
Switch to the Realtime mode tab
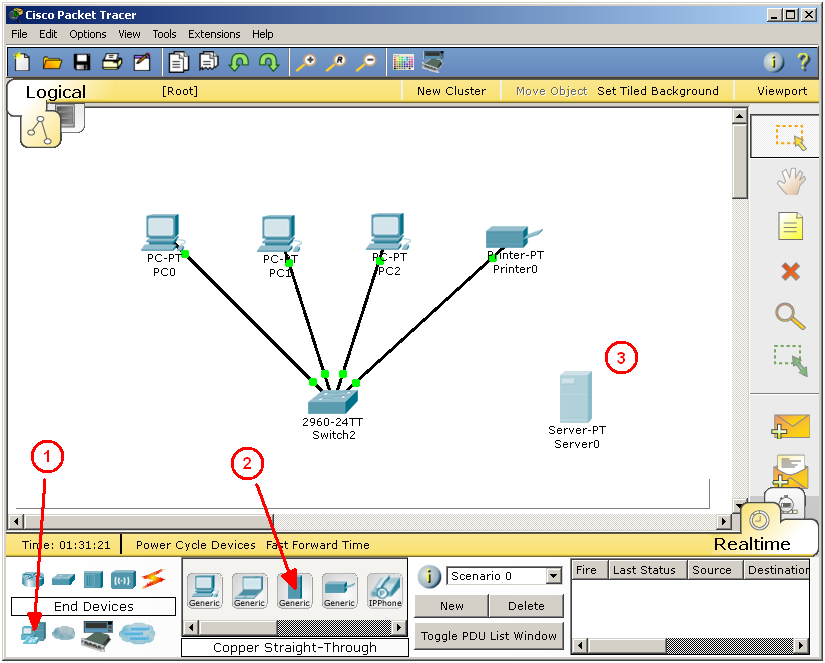pos(751,544)
